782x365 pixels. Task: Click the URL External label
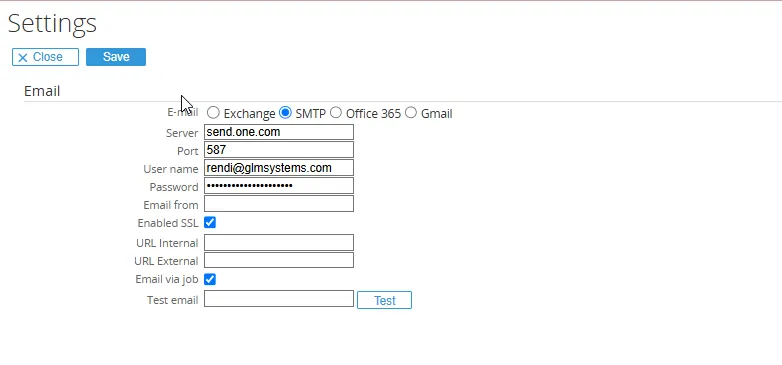[x=166, y=261]
